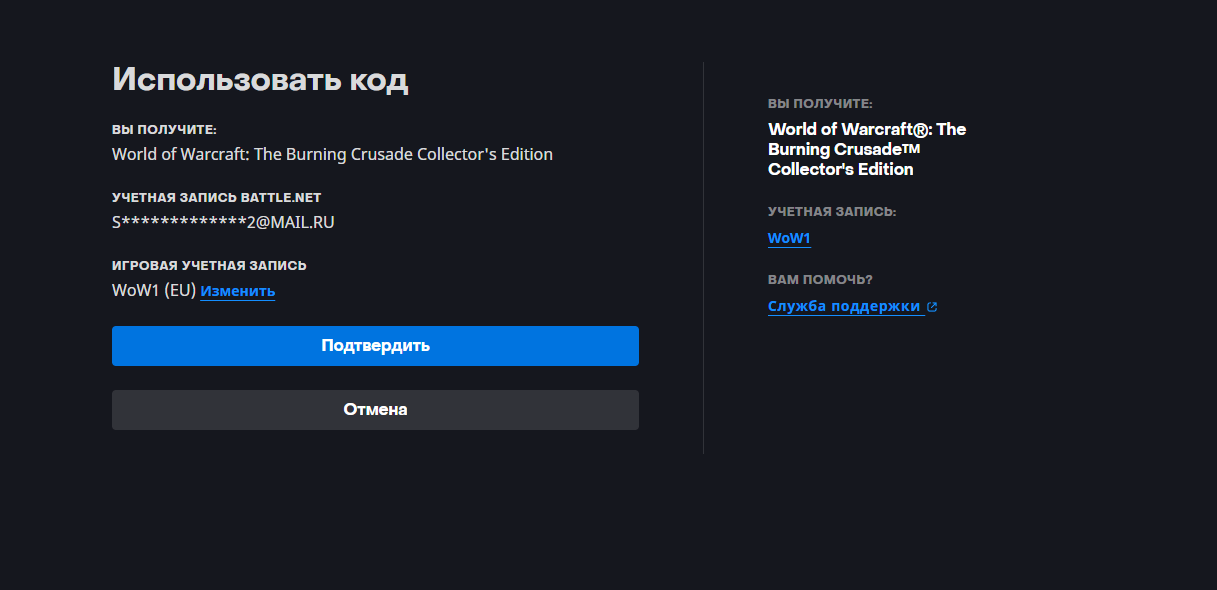Select the masked MAIL.RU email address text
Viewport: 1217px width, 590px height.
tap(223, 222)
